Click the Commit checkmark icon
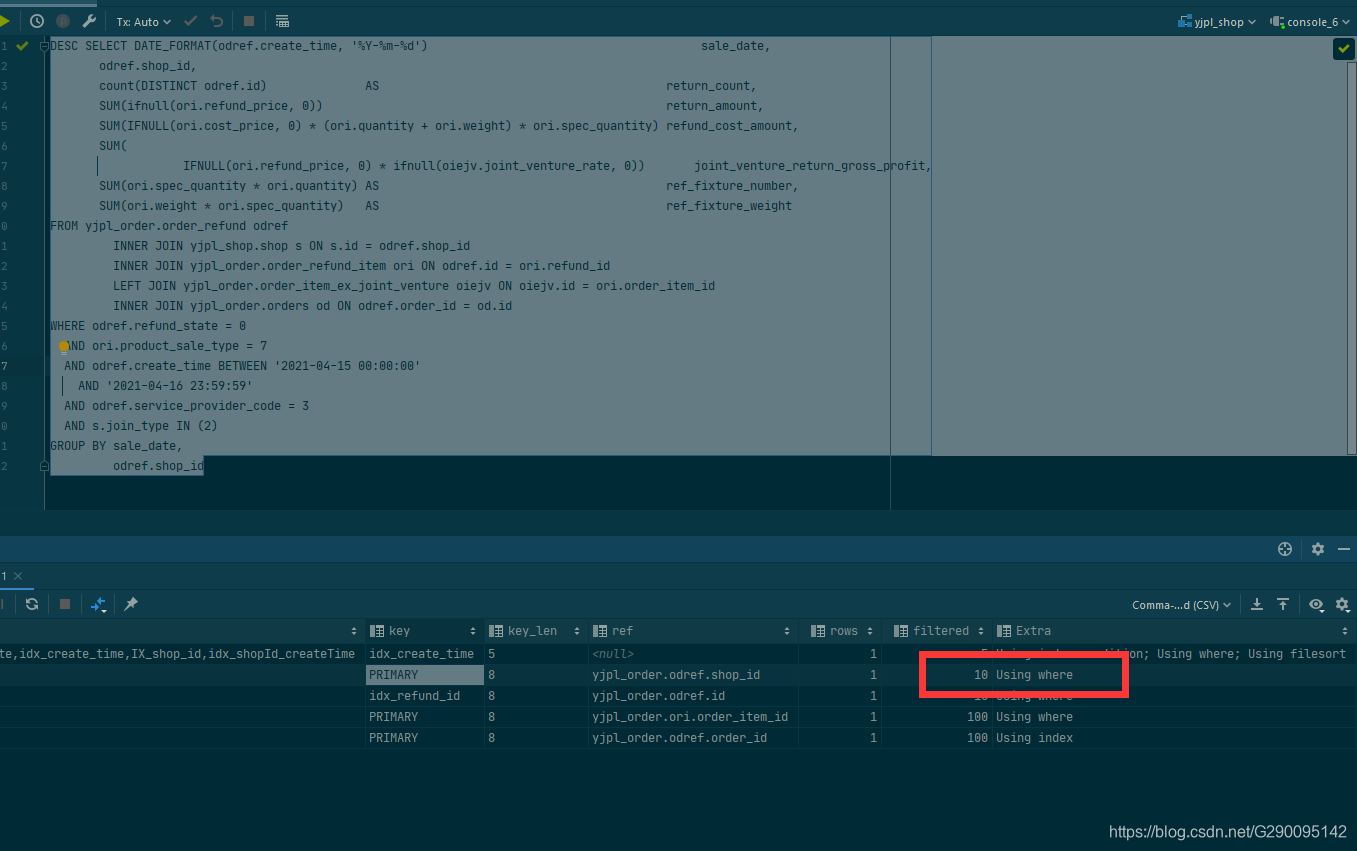 (x=191, y=21)
